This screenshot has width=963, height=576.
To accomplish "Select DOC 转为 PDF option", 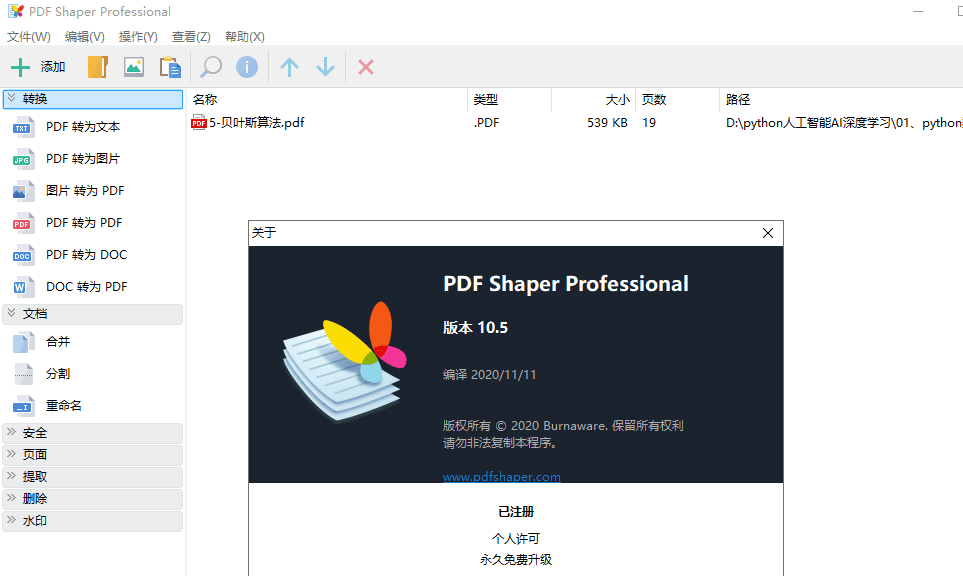I will point(87,287).
